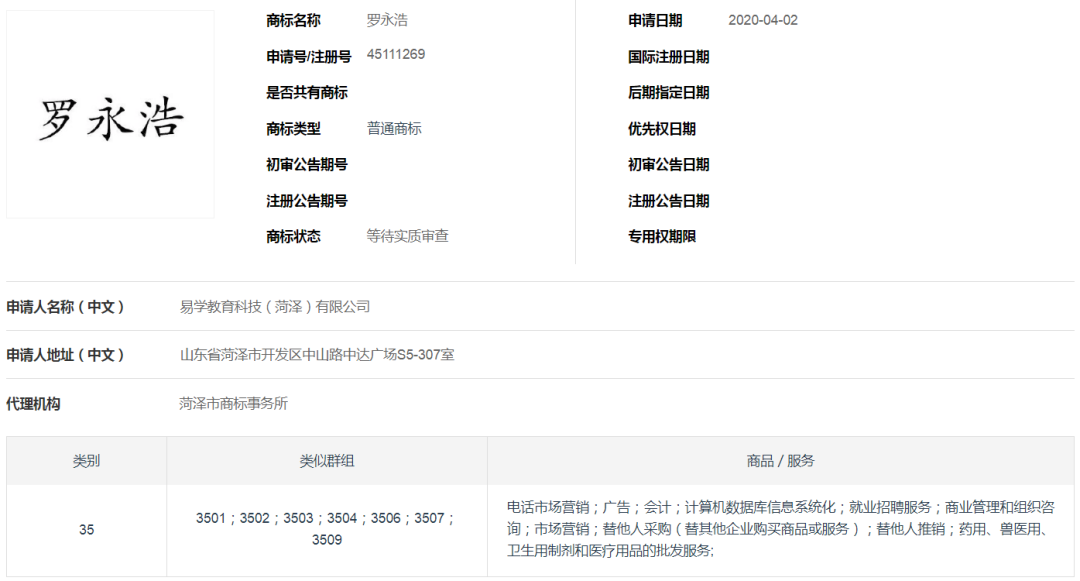Viewport: 1080px width, 581px height.
Task: Click the similar group codes 3501；3502 cell
Action: 326,529
